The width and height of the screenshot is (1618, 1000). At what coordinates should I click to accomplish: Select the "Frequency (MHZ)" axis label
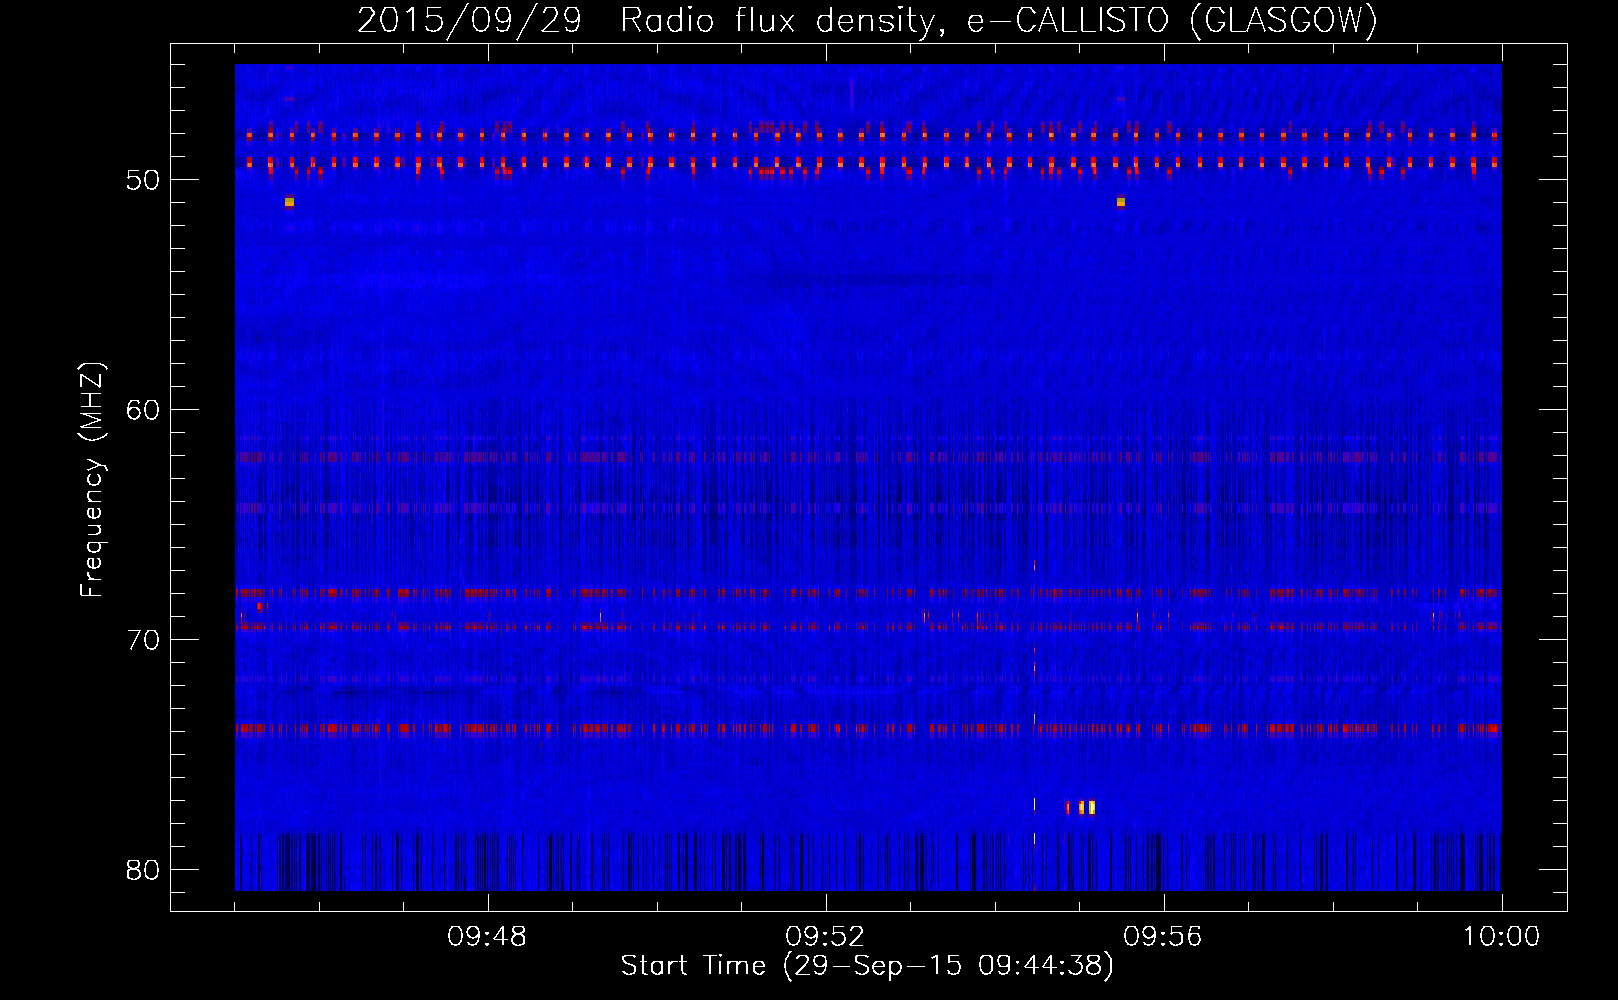[x=92, y=480]
